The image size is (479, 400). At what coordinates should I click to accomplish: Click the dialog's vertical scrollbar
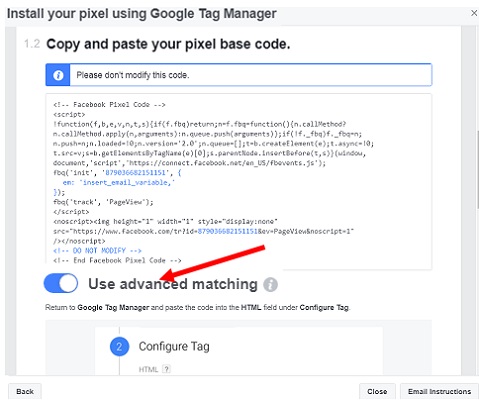478,170
